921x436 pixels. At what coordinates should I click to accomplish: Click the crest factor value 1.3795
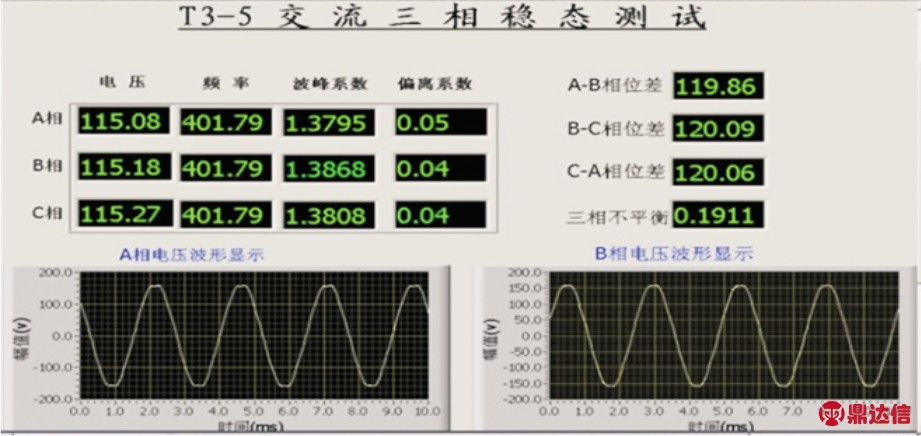point(329,122)
